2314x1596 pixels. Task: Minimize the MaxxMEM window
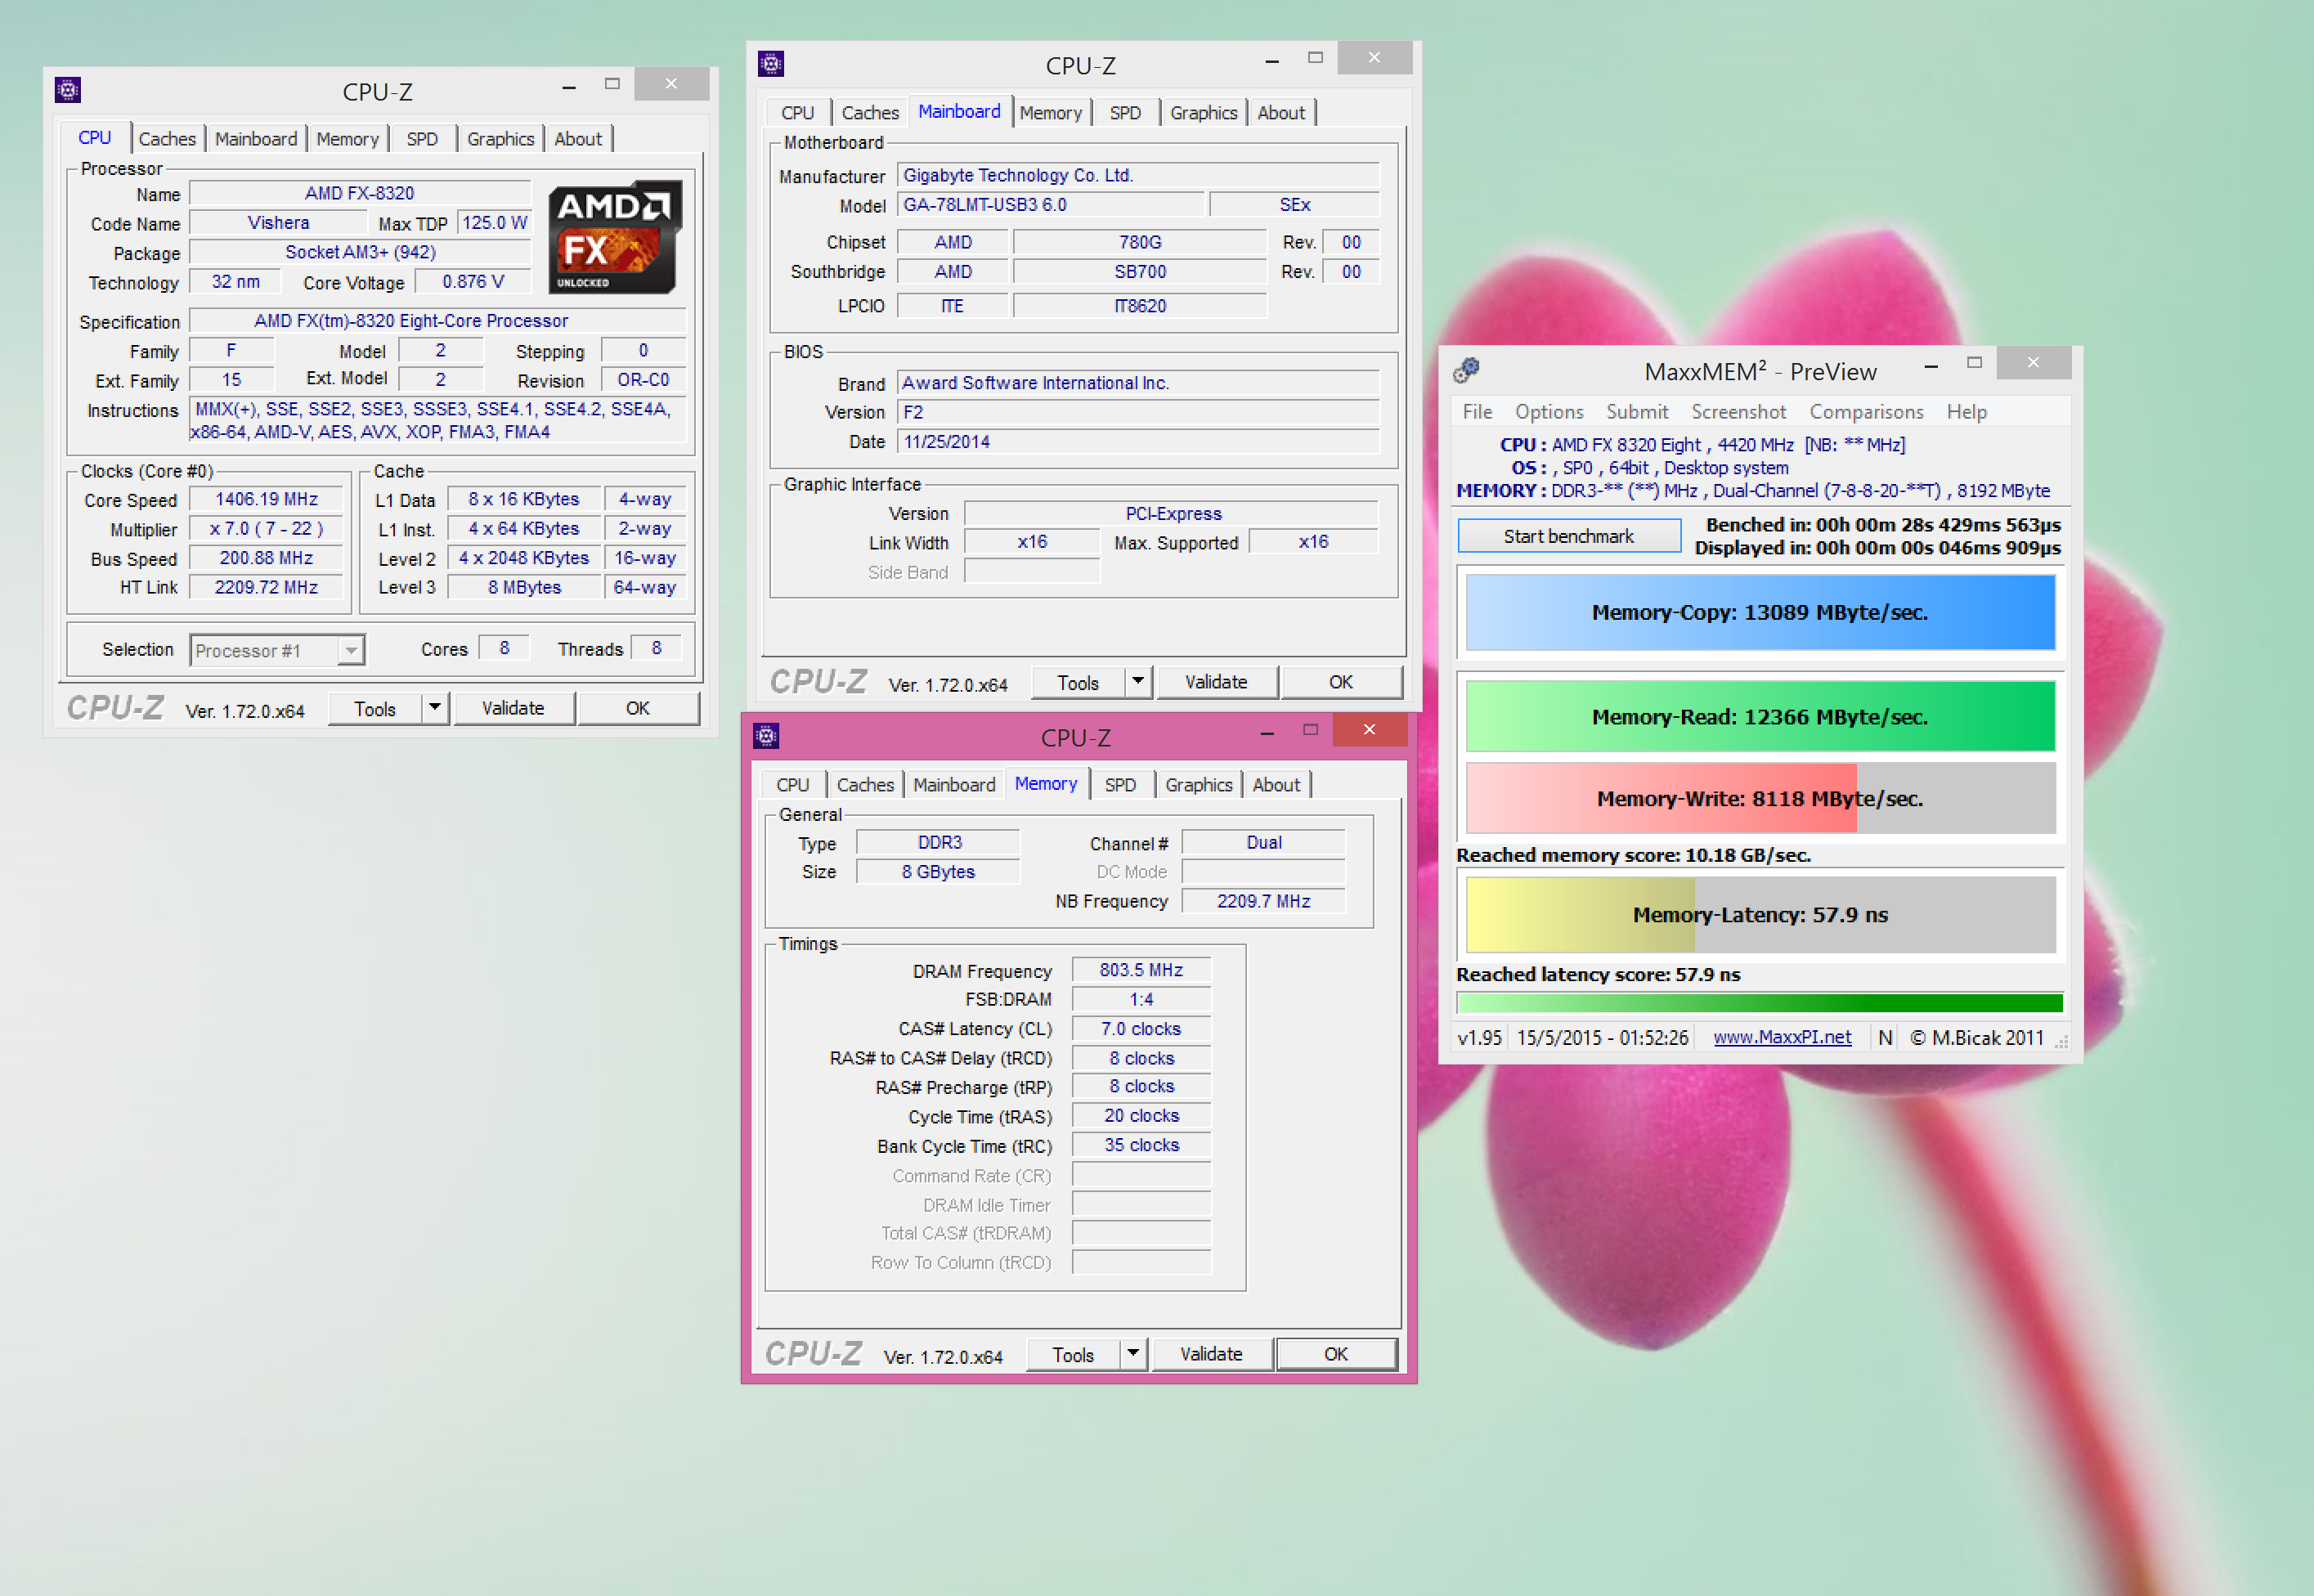coord(1931,366)
